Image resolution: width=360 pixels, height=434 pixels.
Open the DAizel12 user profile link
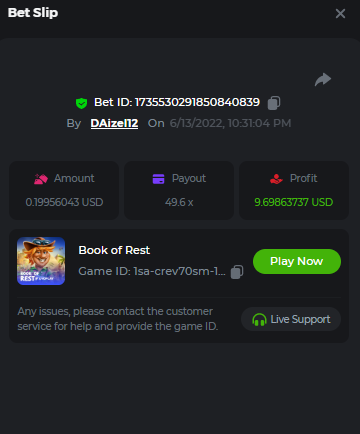pyautogui.click(x=114, y=123)
